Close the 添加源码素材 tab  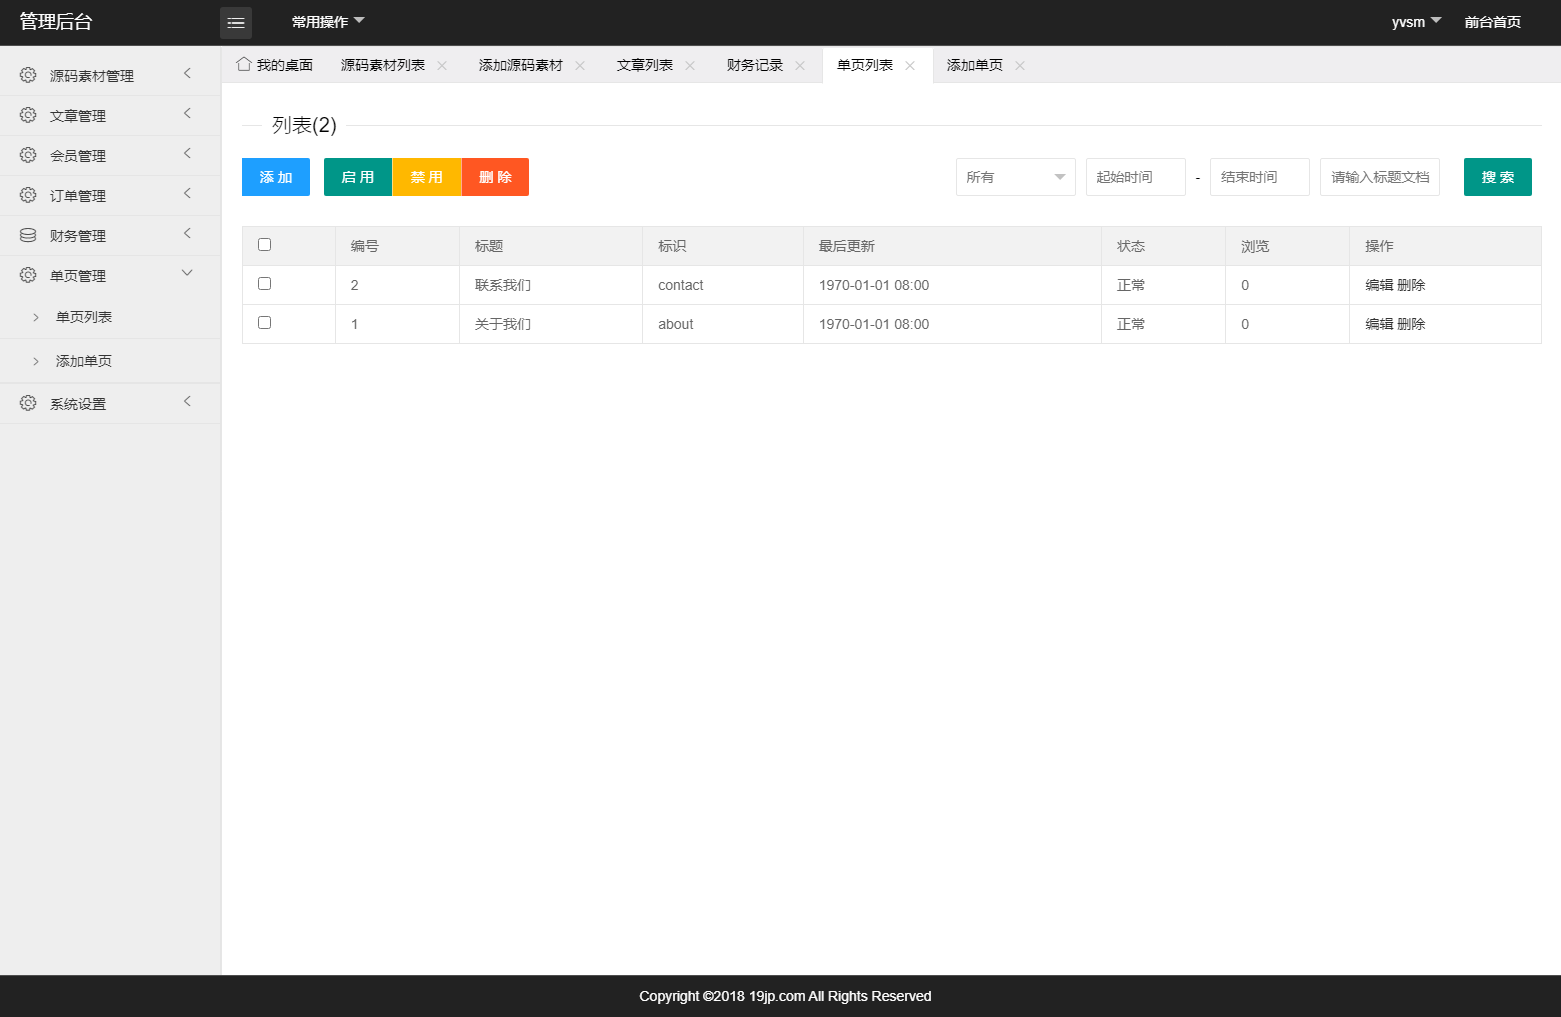[x=580, y=66]
